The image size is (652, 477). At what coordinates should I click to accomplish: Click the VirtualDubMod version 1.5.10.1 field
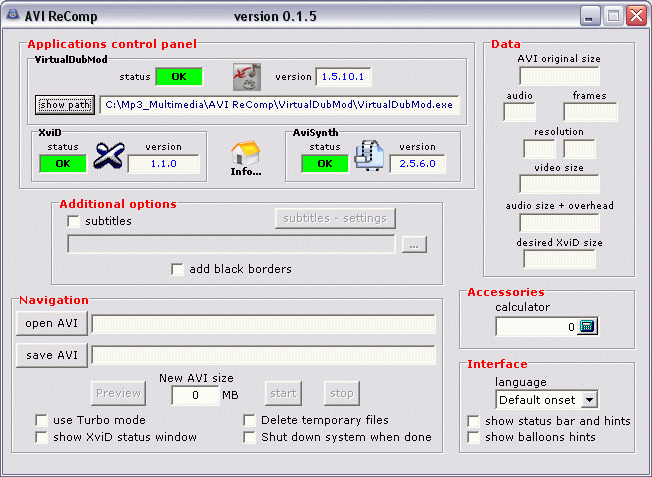point(343,77)
